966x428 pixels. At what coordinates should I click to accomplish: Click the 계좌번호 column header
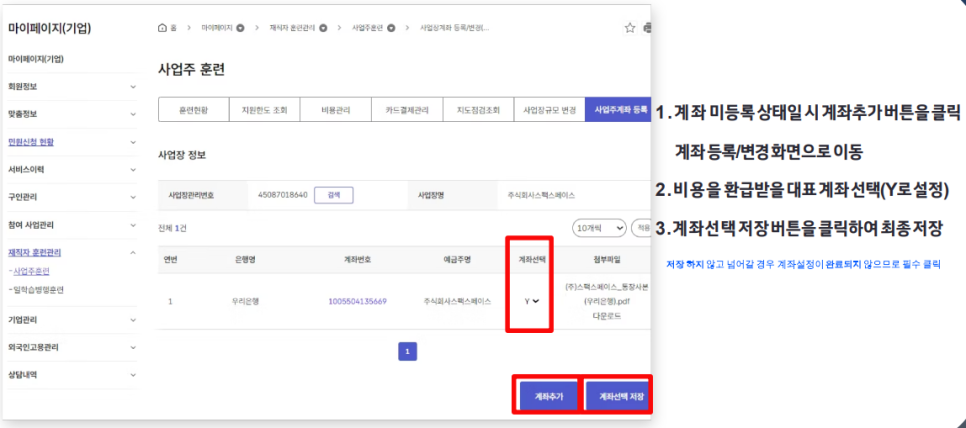(x=357, y=260)
